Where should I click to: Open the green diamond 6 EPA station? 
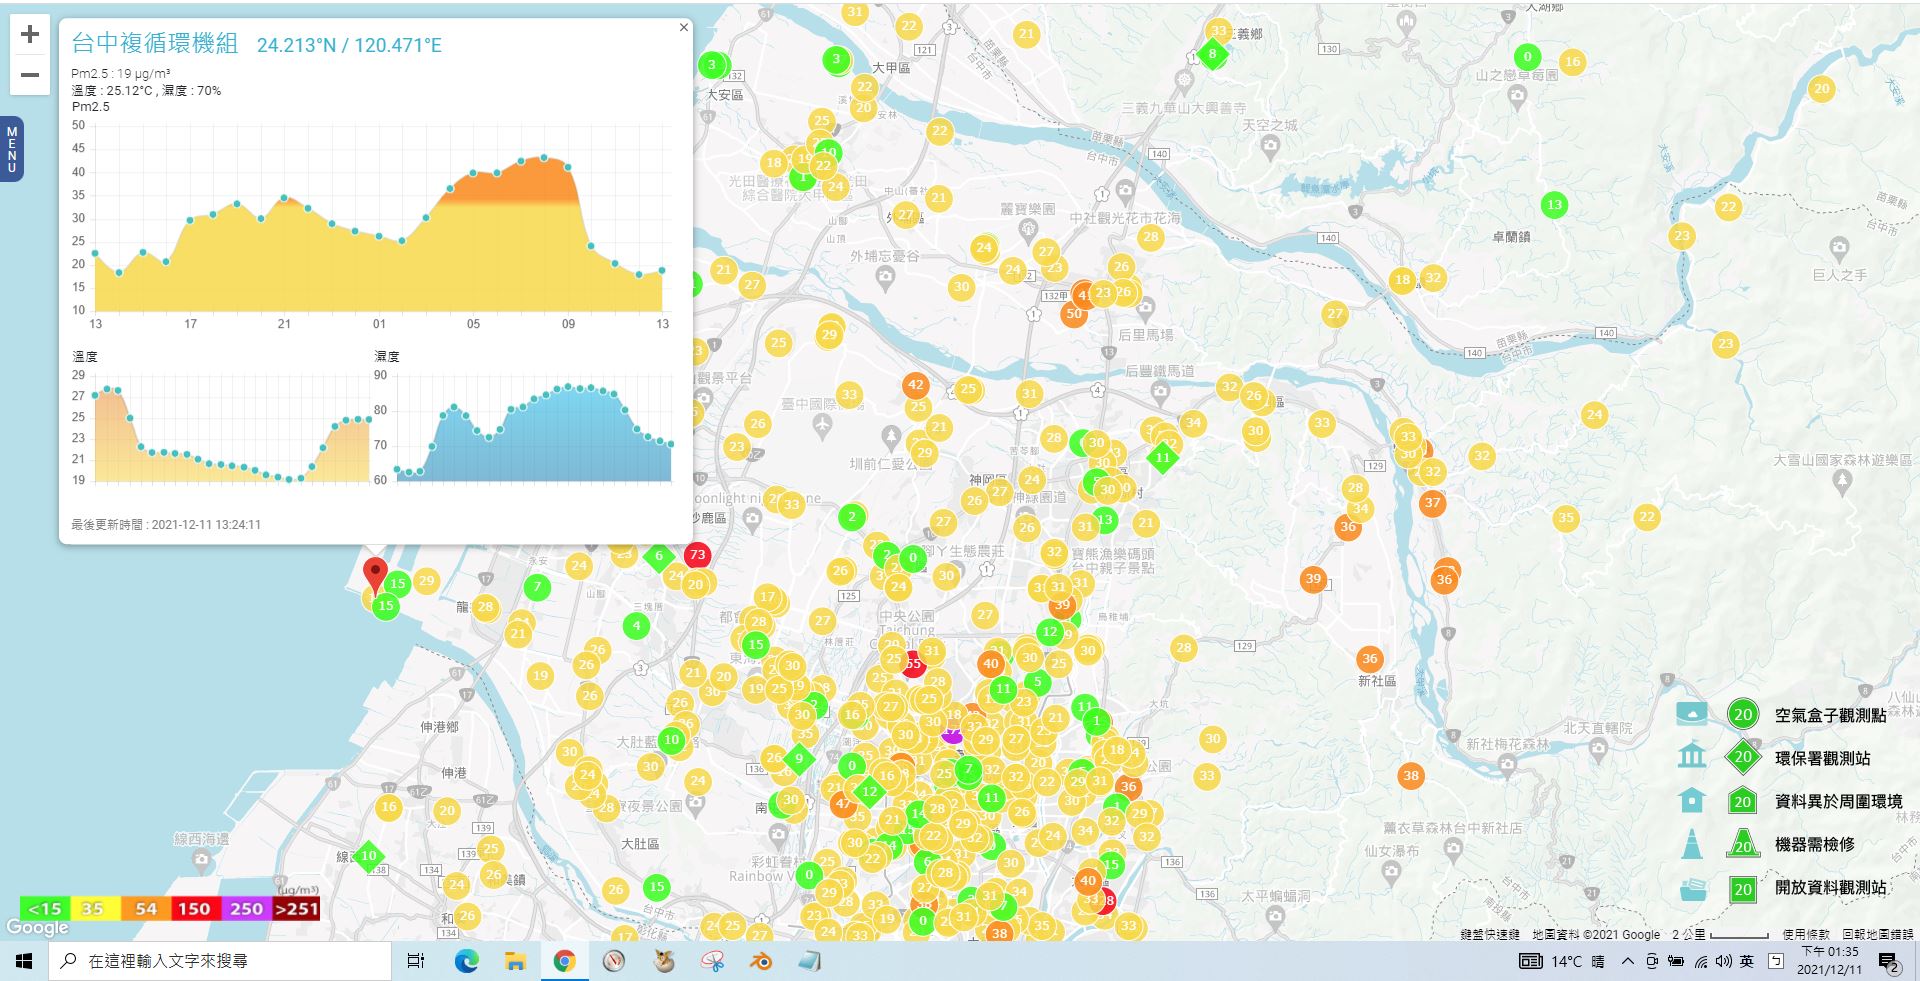pyautogui.click(x=658, y=556)
